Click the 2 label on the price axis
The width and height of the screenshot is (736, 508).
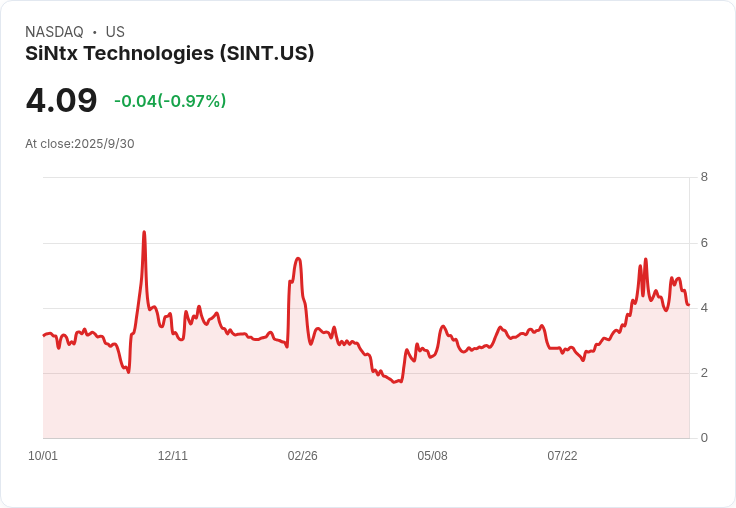click(x=704, y=373)
